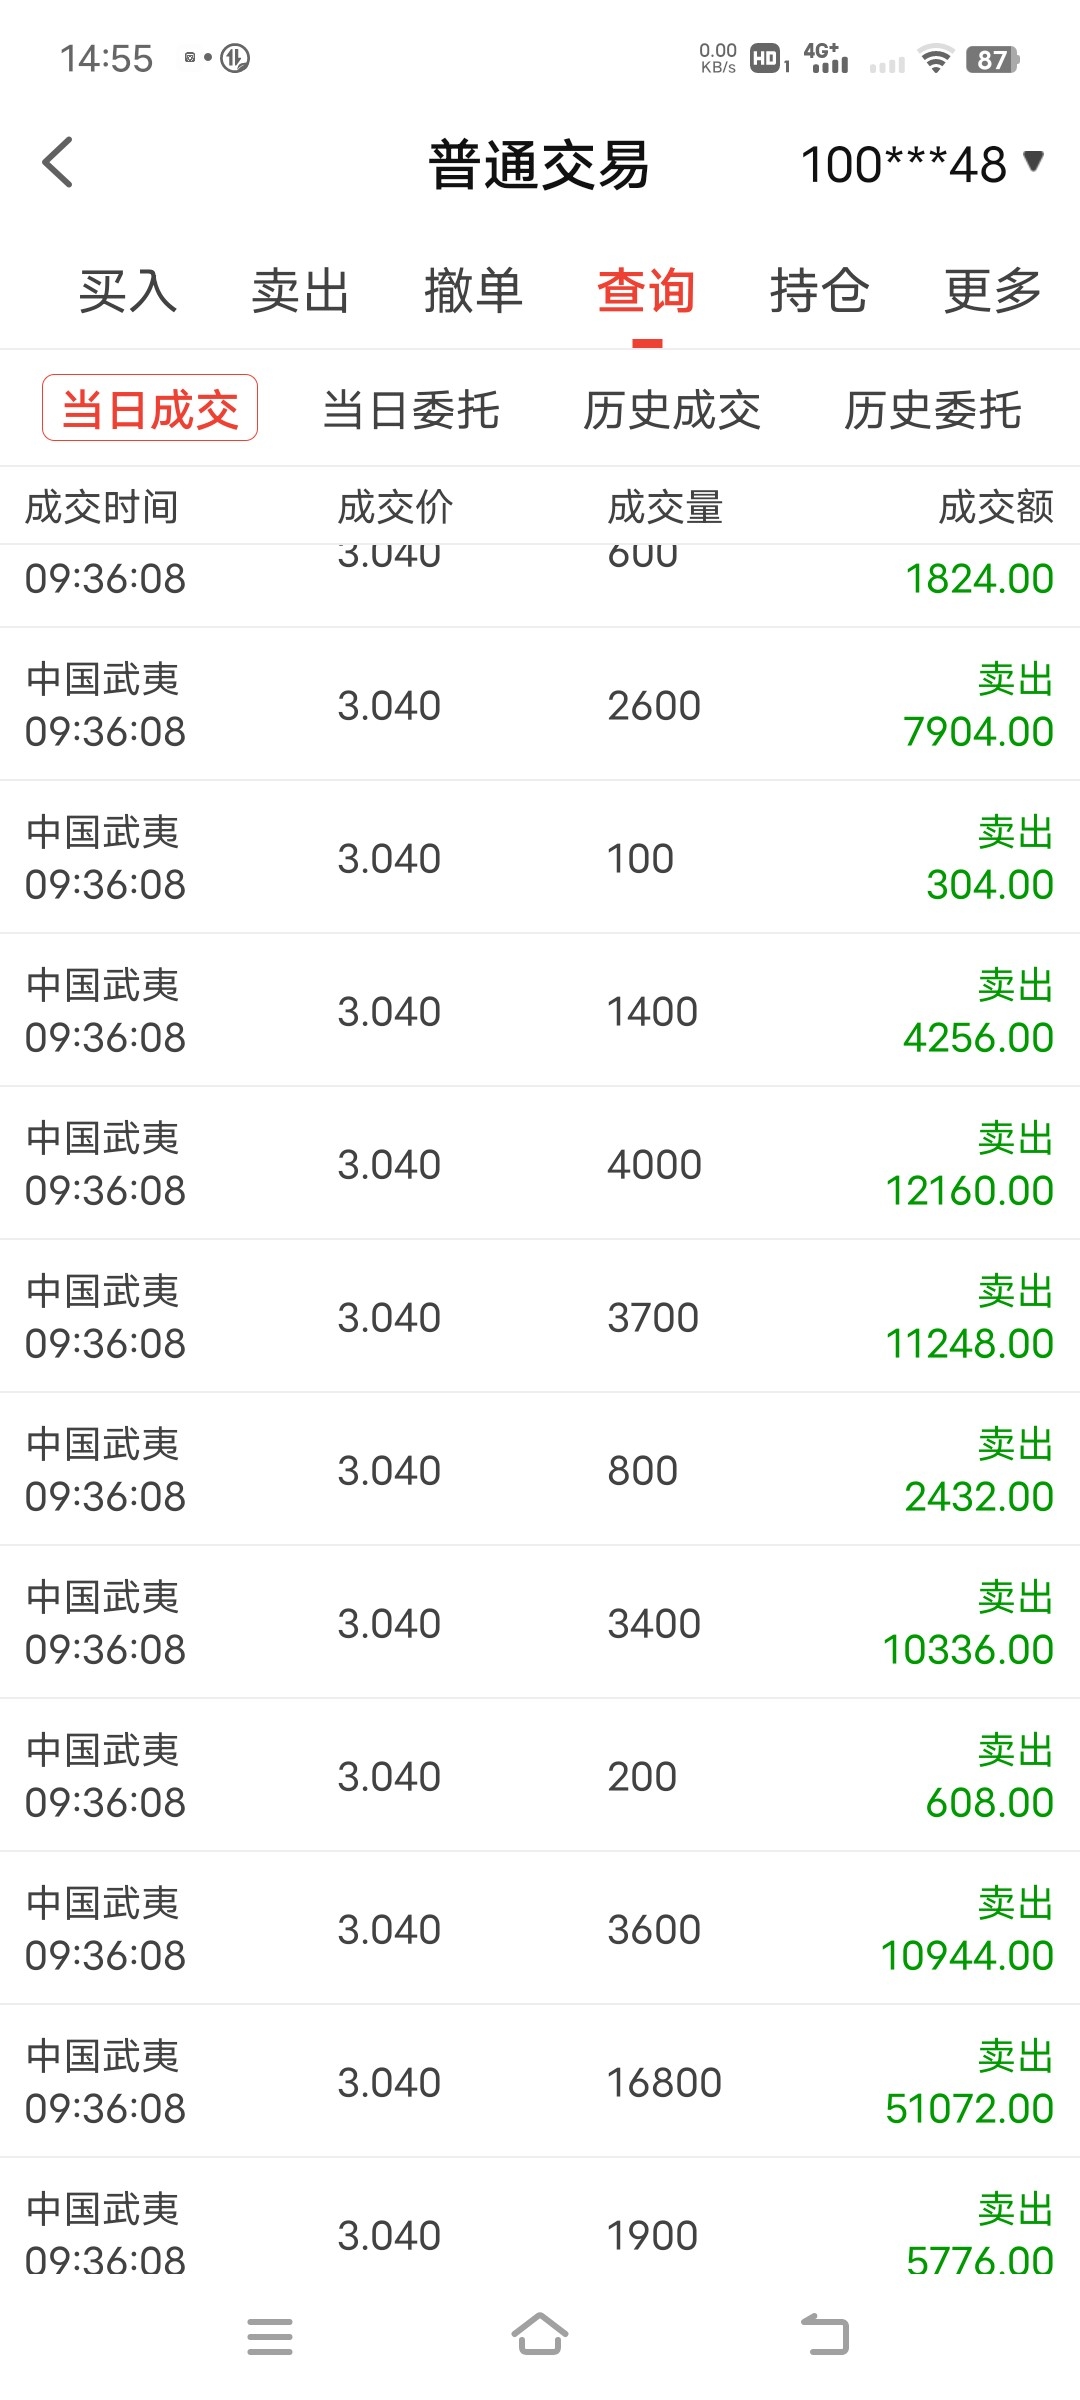This screenshot has height=2400, width=1080.
Task: Switch to the 卖出 tab
Action: click(x=300, y=291)
